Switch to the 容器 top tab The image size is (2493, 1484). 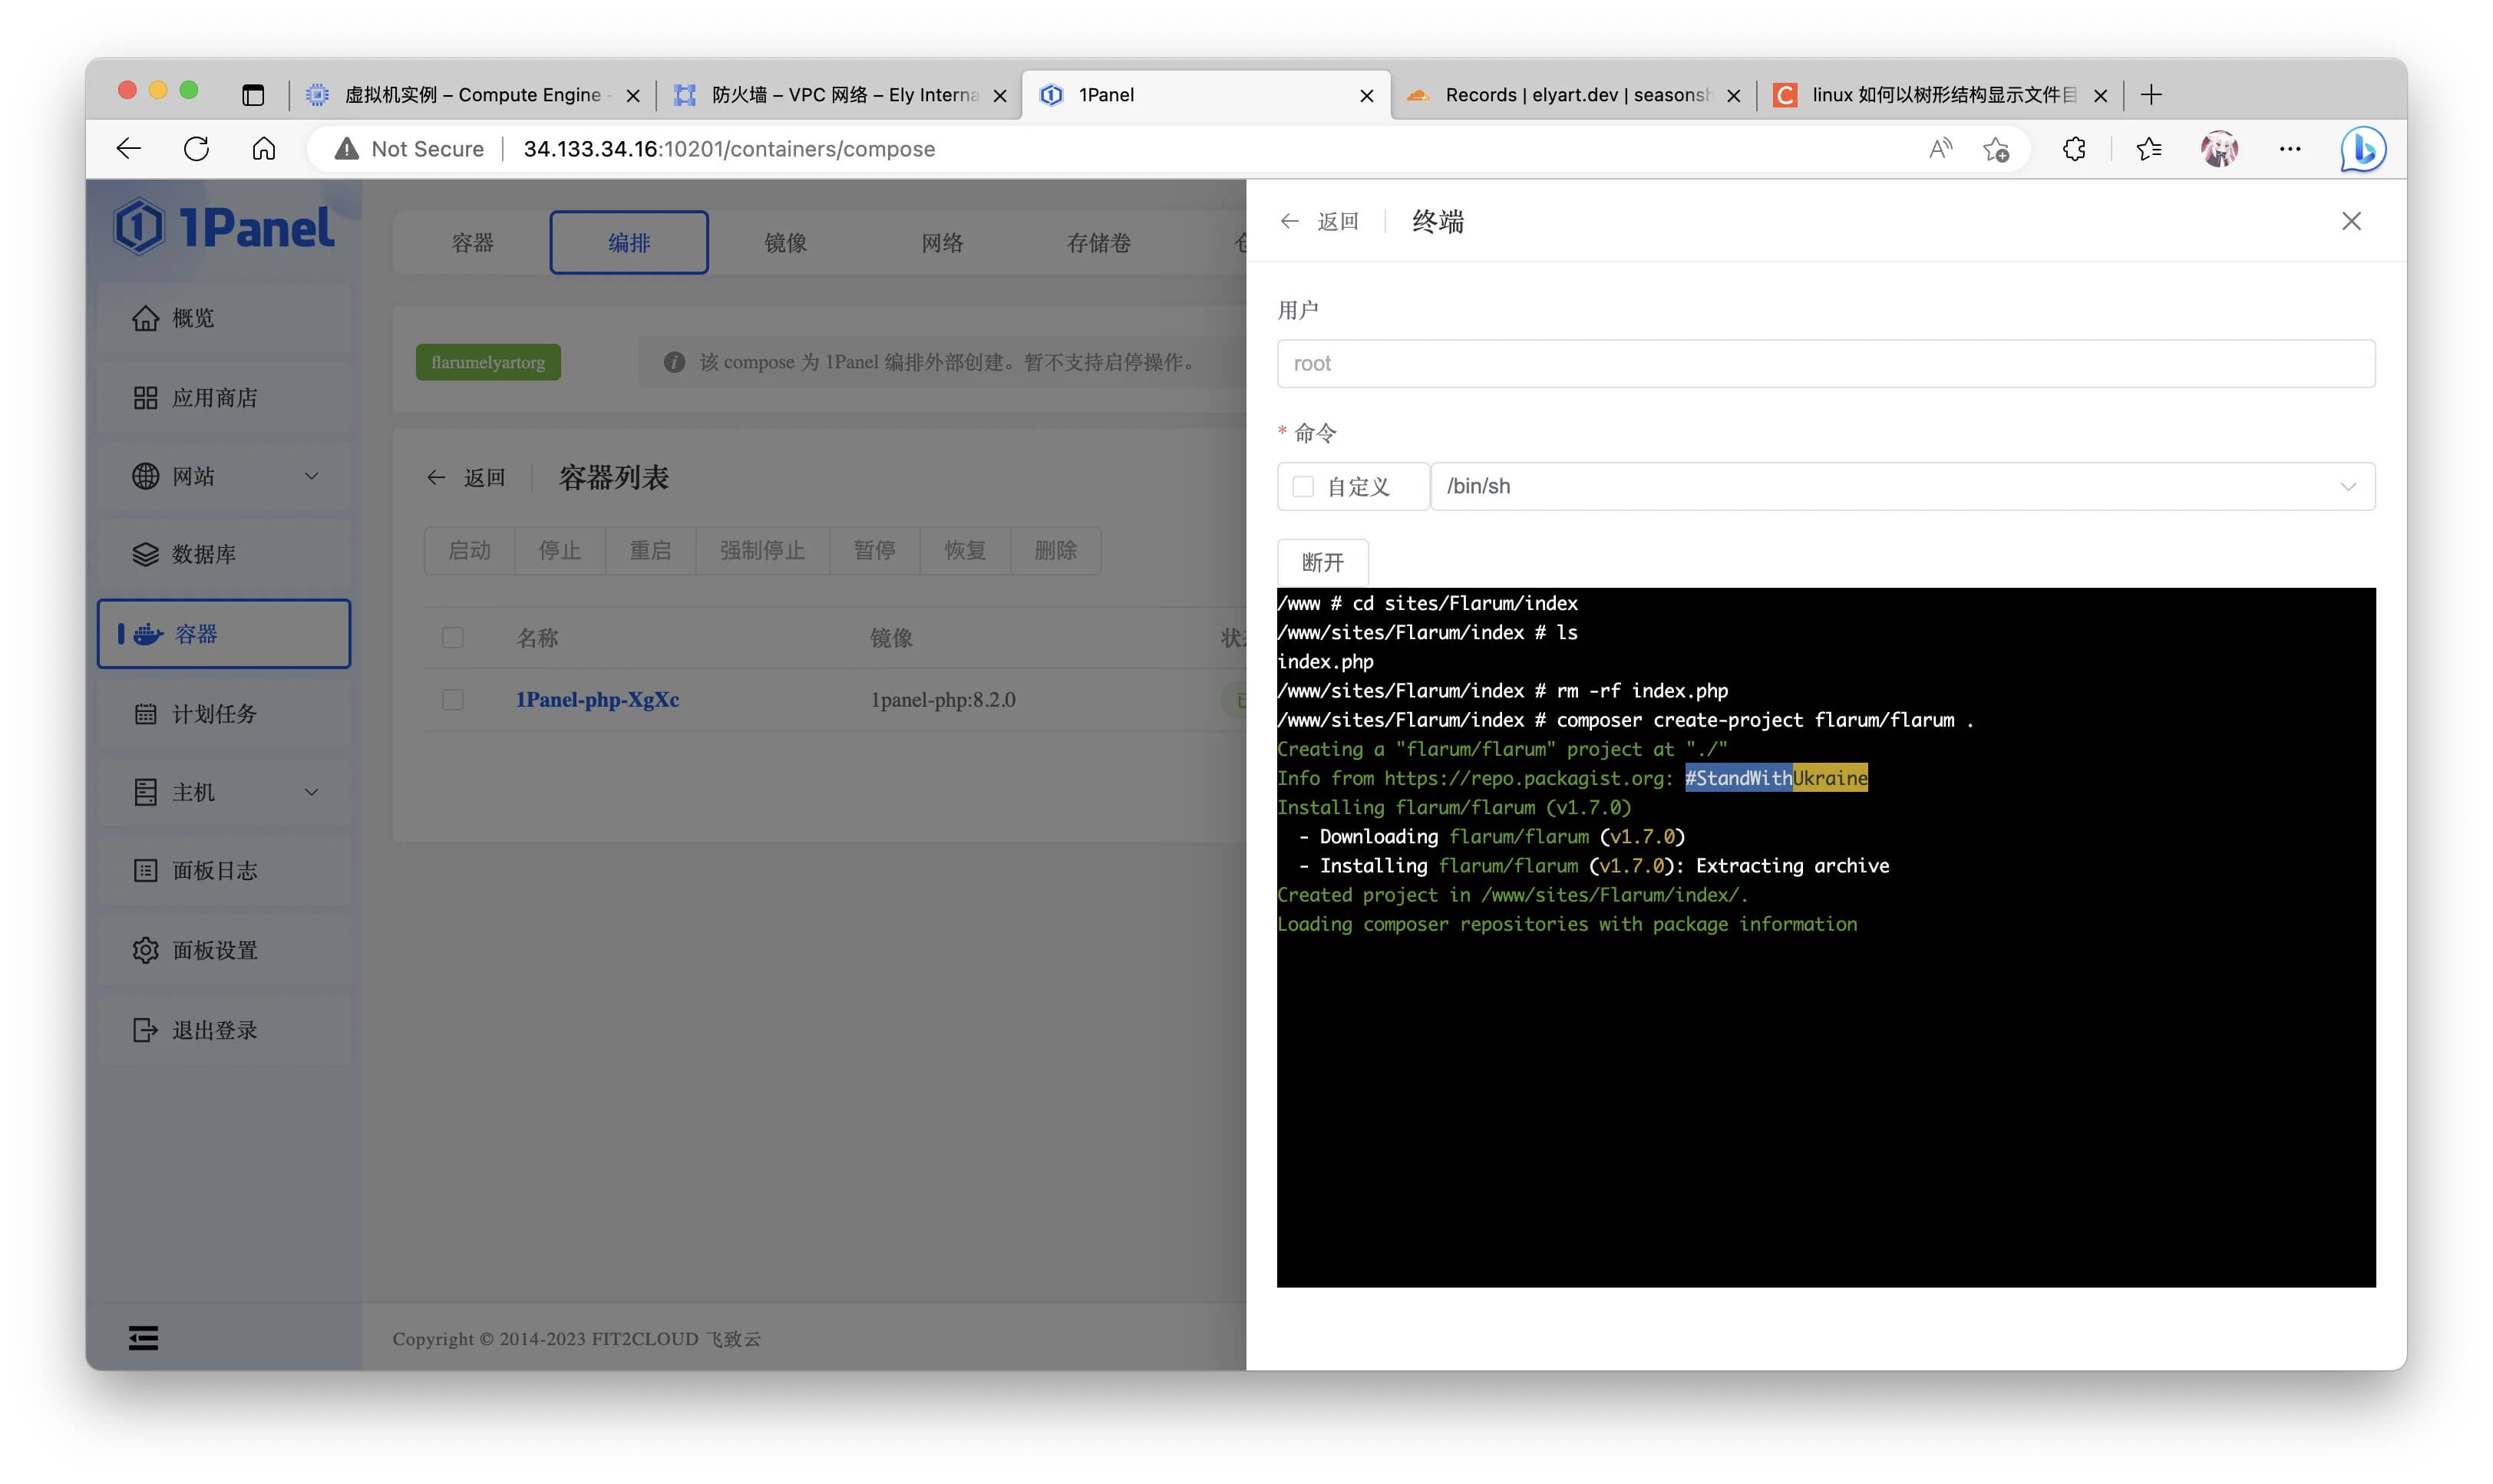(x=472, y=242)
